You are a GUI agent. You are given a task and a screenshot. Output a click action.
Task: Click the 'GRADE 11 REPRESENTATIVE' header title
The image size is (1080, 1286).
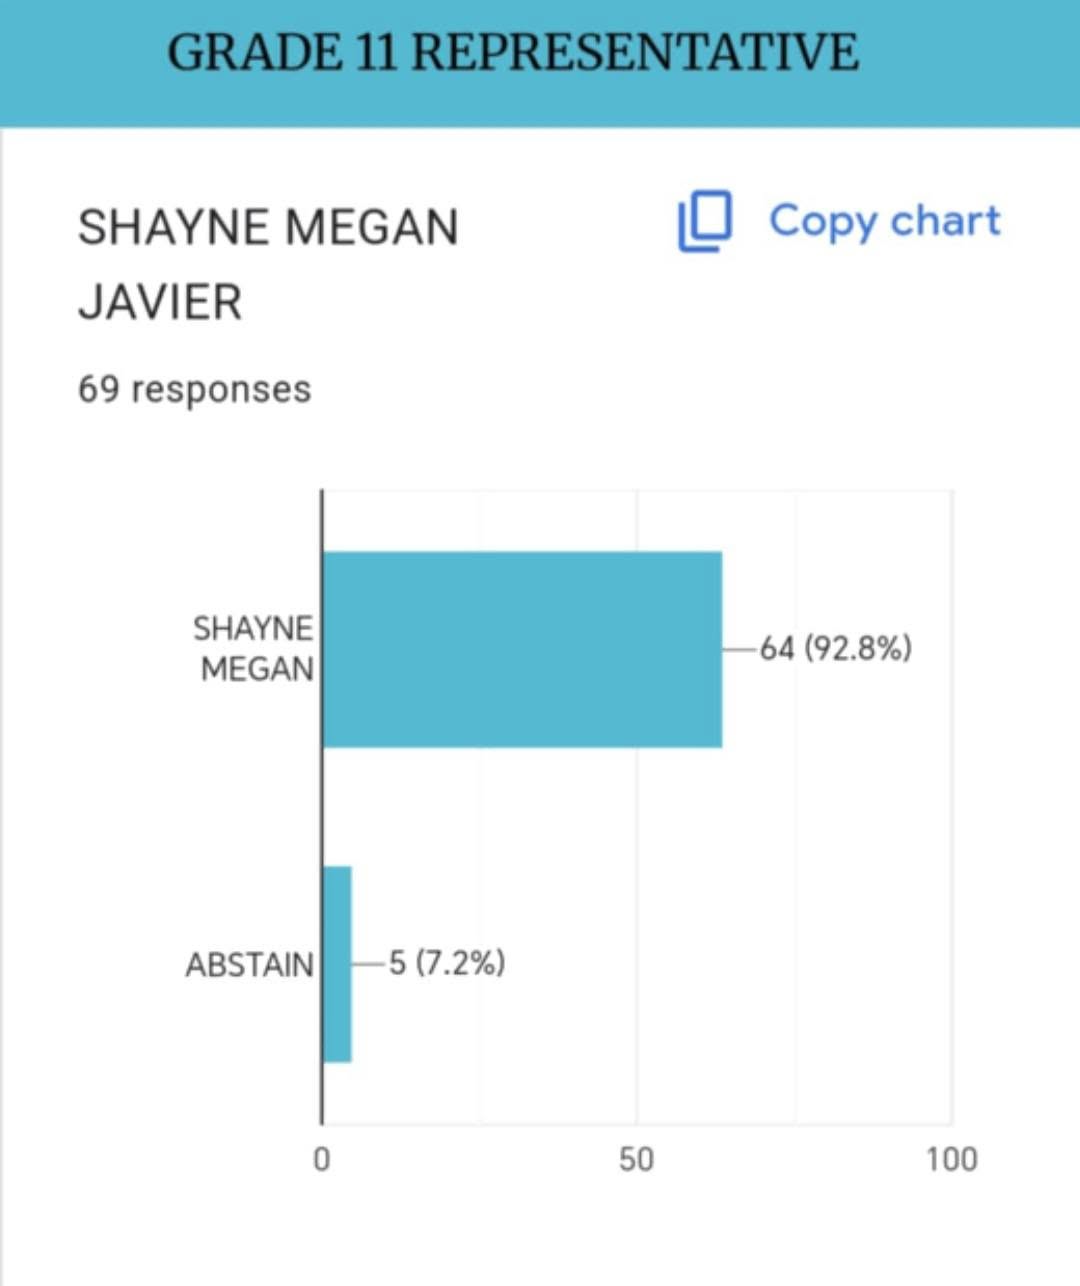click(x=512, y=52)
